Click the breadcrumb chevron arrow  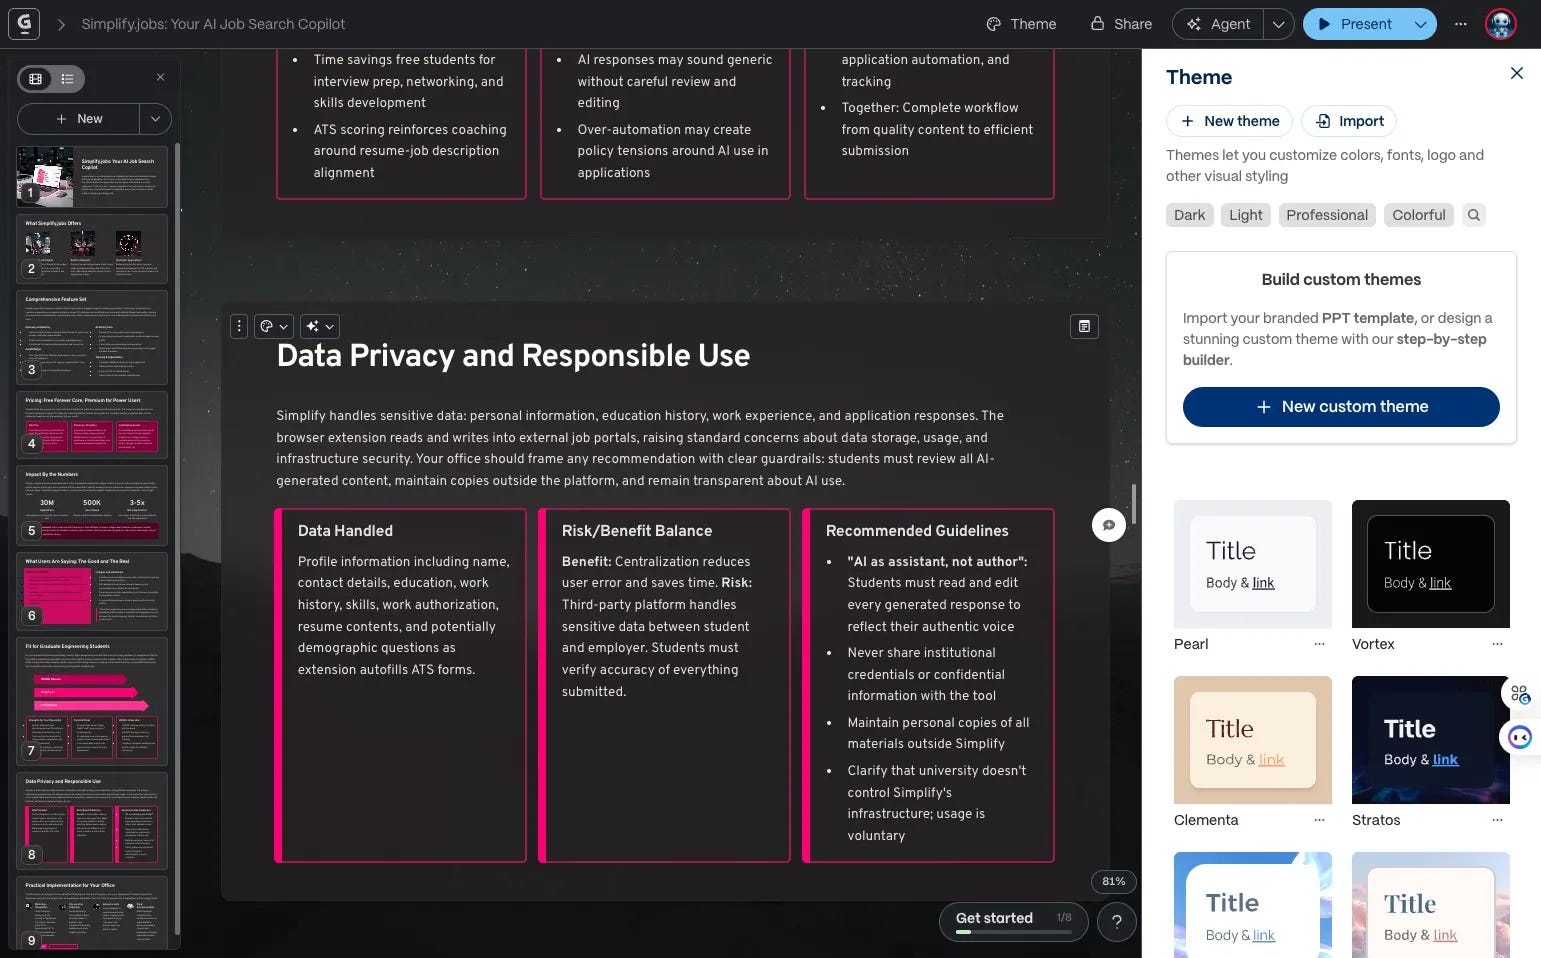[x=61, y=24]
